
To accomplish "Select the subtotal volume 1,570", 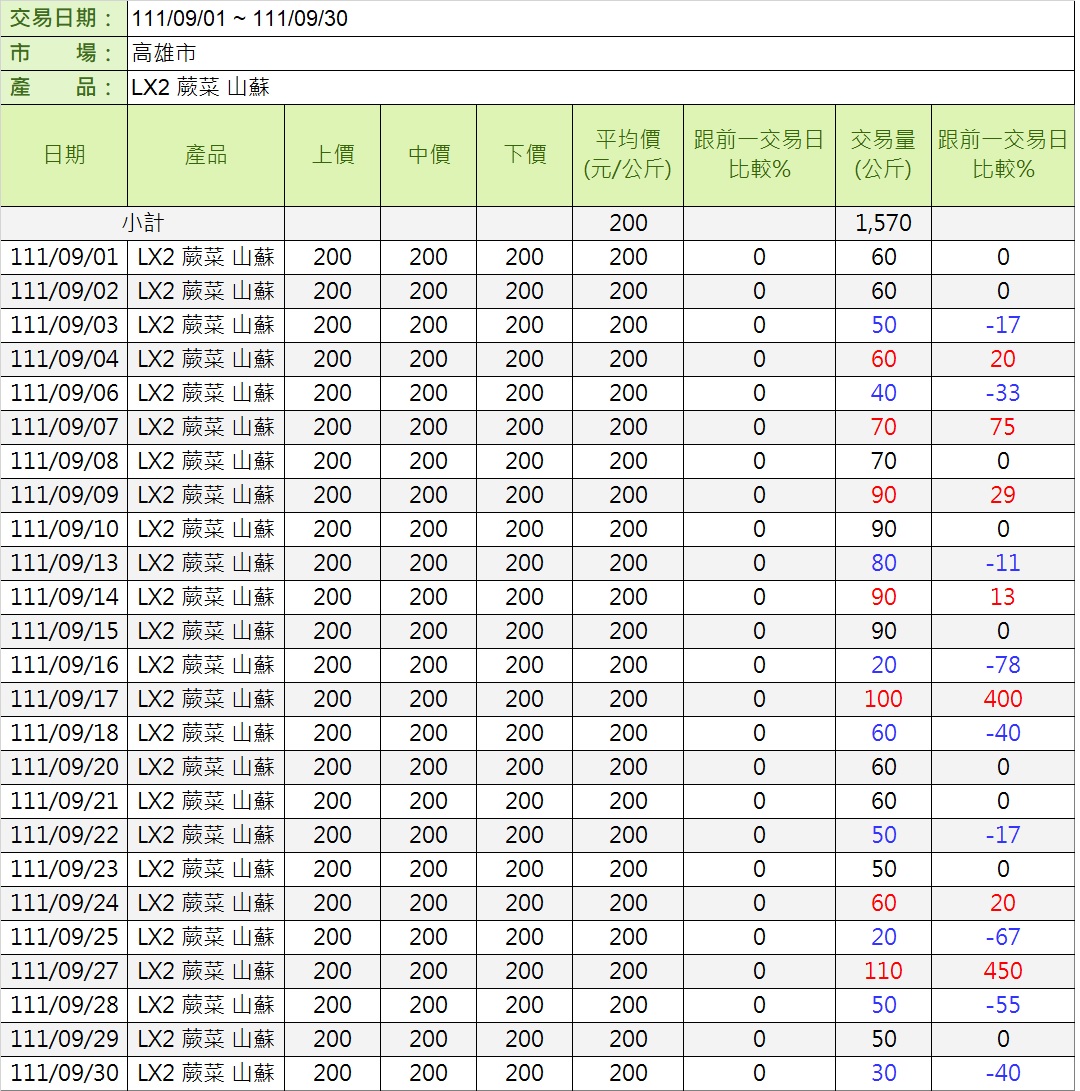I will click(x=883, y=223).
